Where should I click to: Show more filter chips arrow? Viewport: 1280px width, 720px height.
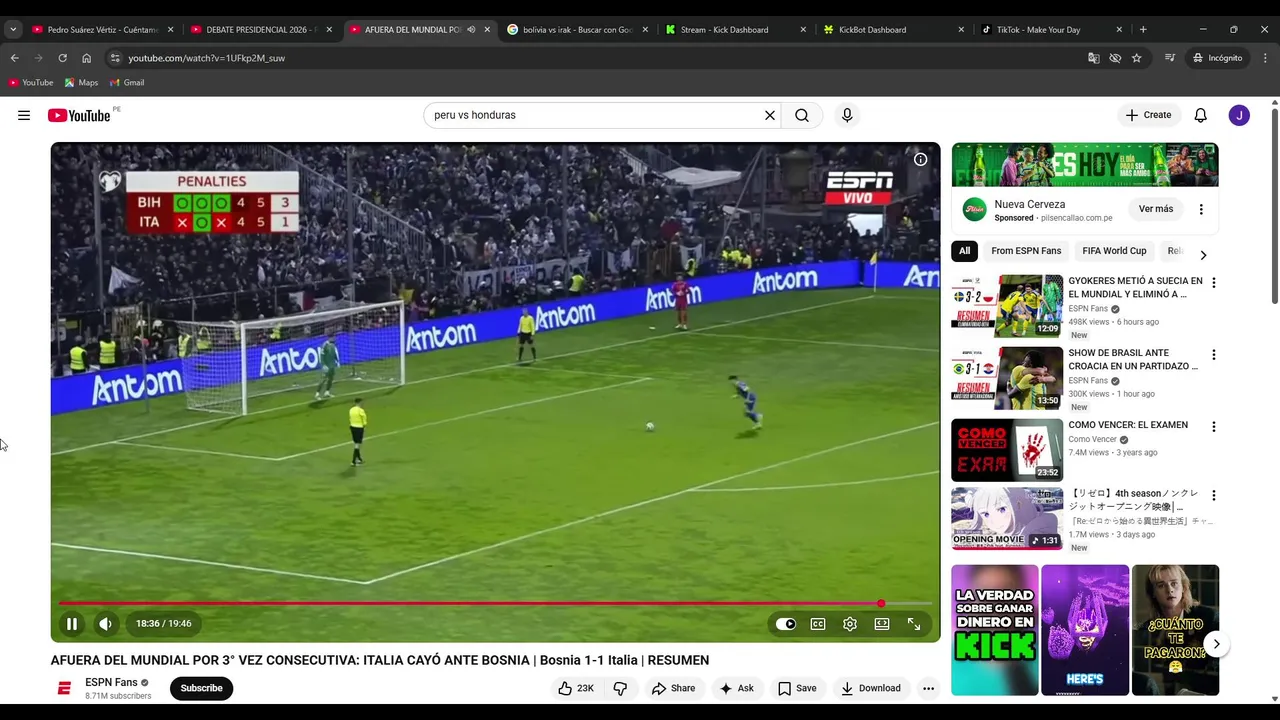pyautogui.click(x=1203, y=255)
